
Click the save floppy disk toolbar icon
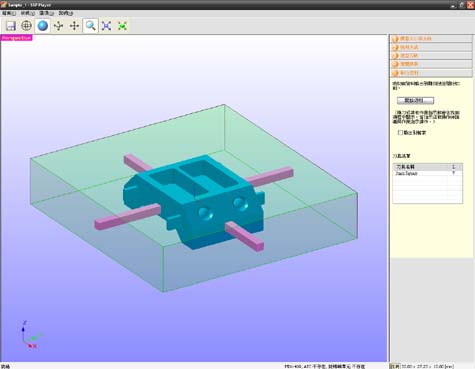click(x=11, y=26)
